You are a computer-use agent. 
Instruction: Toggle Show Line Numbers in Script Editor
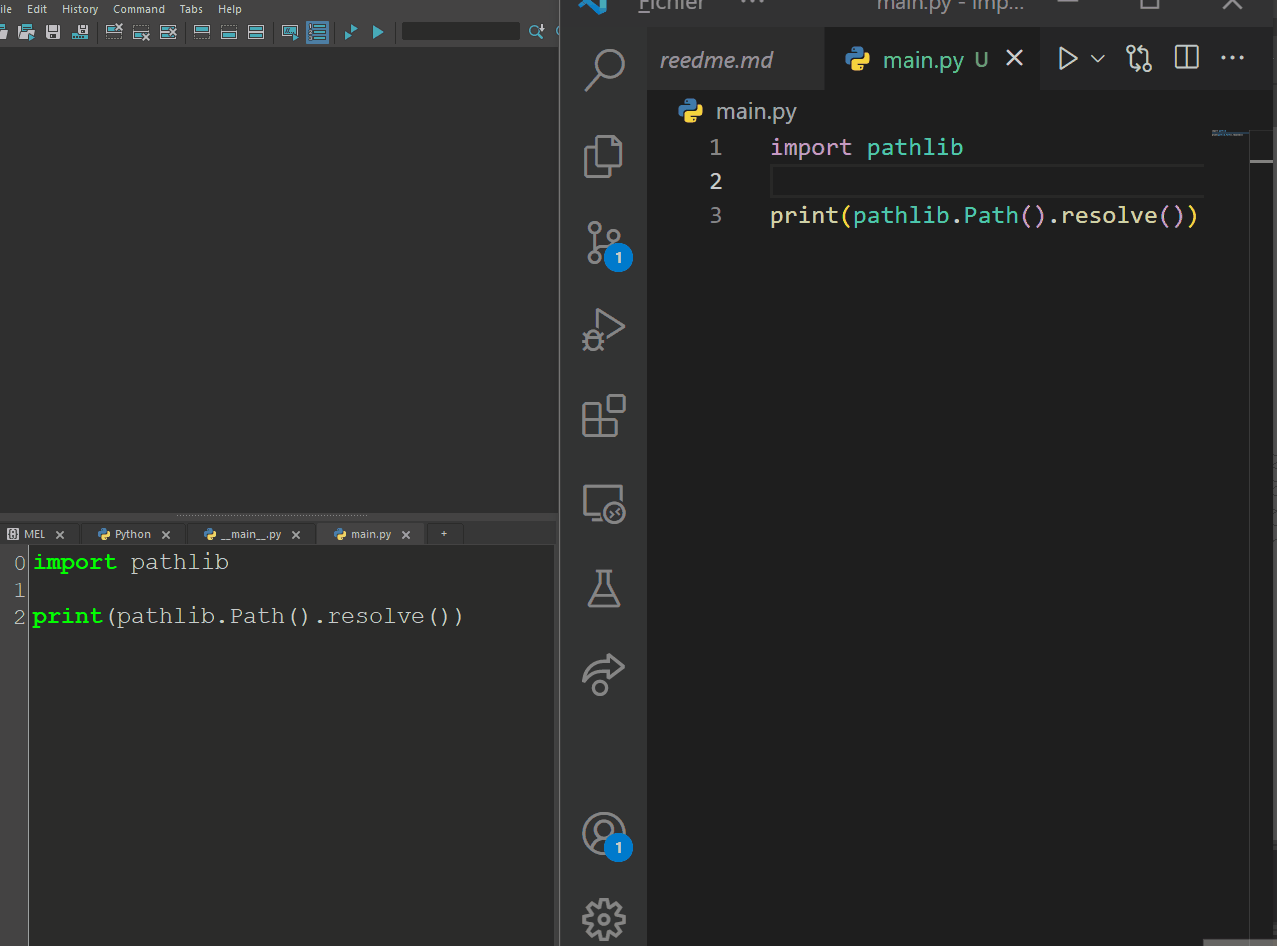tap(317, 32)
